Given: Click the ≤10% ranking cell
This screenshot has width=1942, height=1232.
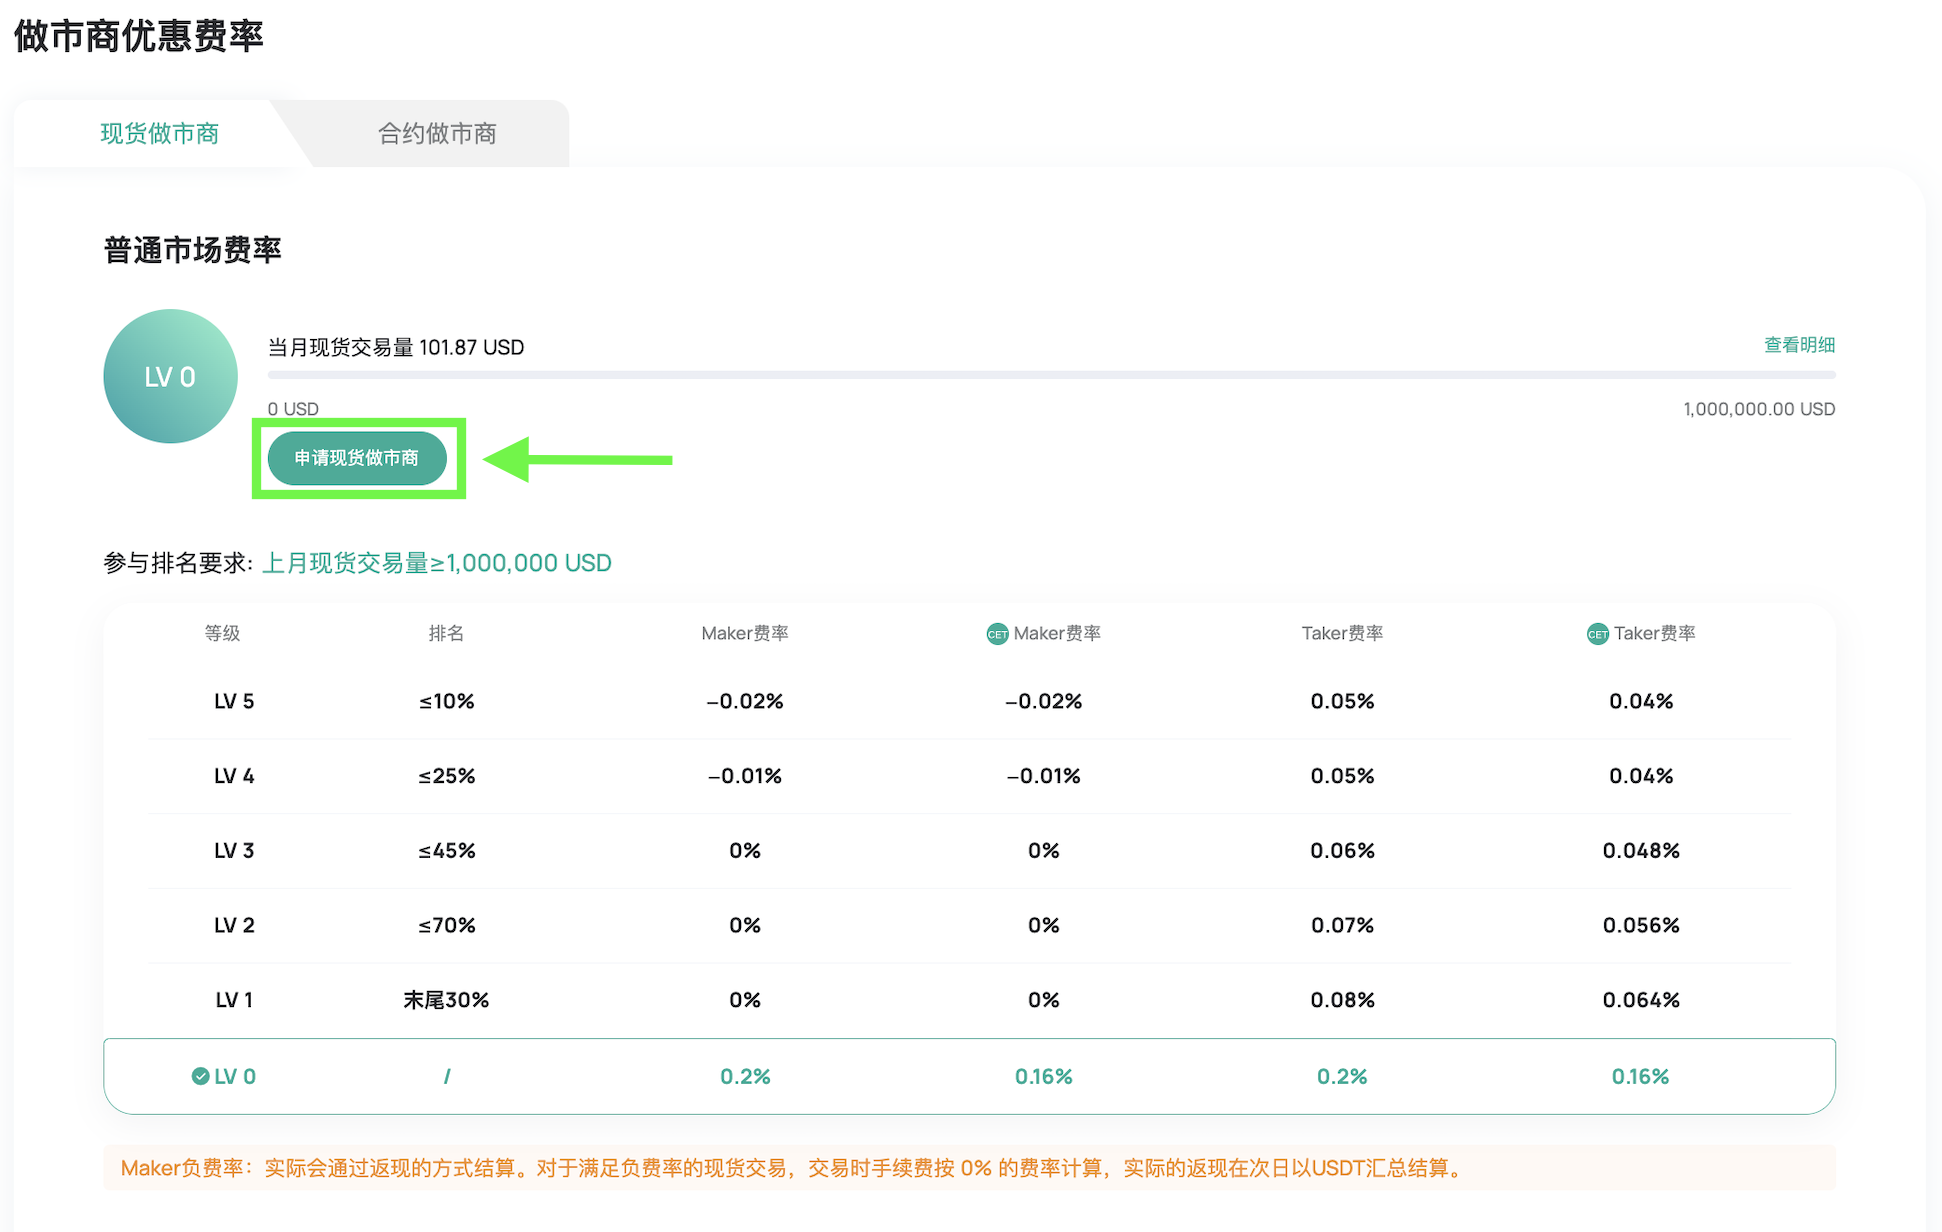Looking at the screenshot, I should coord(446,701).
